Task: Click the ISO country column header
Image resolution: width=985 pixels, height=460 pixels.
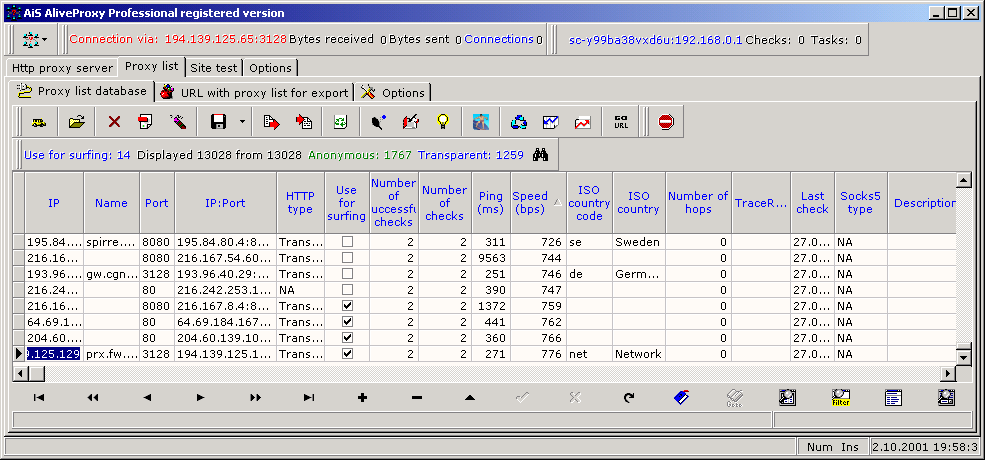Action: pos(638,202)
